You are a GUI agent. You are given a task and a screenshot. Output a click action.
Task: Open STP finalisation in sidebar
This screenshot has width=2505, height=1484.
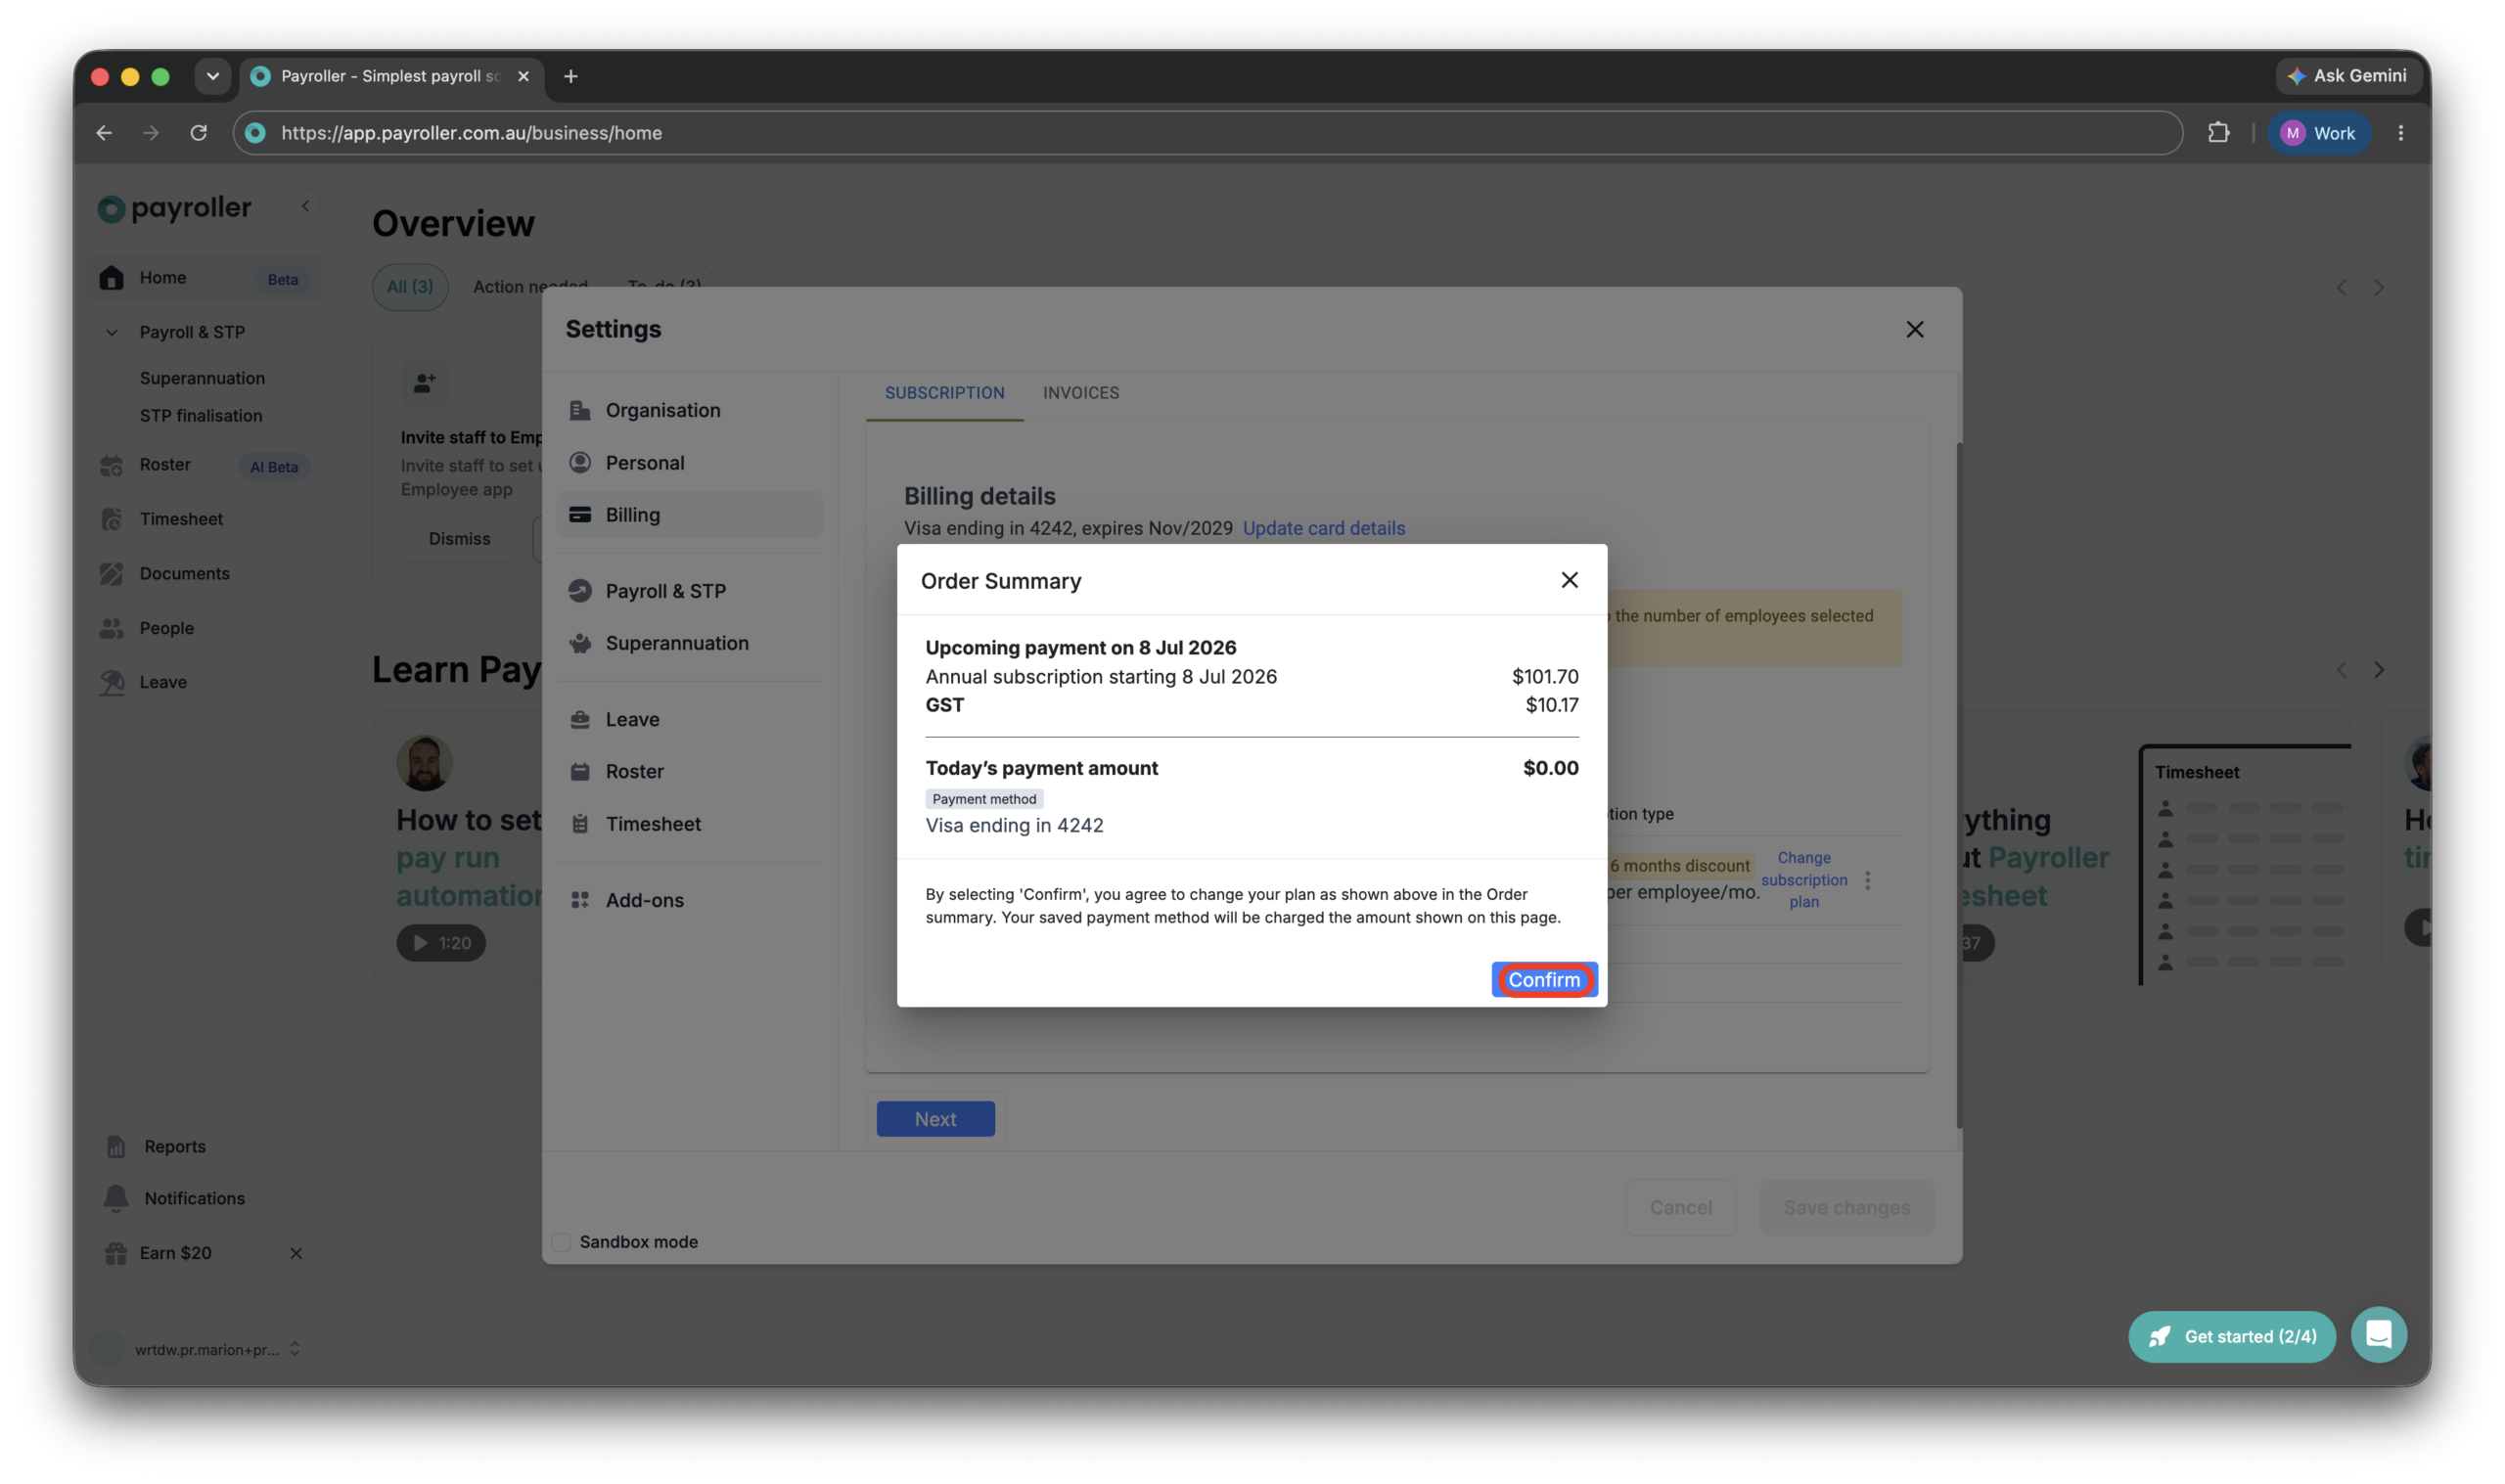click(201, 415)
